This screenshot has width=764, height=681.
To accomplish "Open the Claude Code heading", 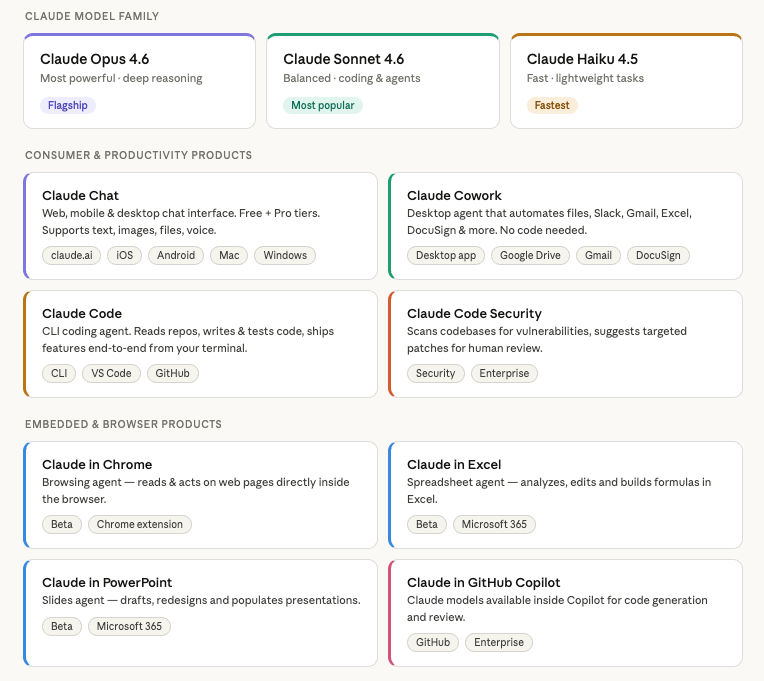I will click(x=82, y=313).
